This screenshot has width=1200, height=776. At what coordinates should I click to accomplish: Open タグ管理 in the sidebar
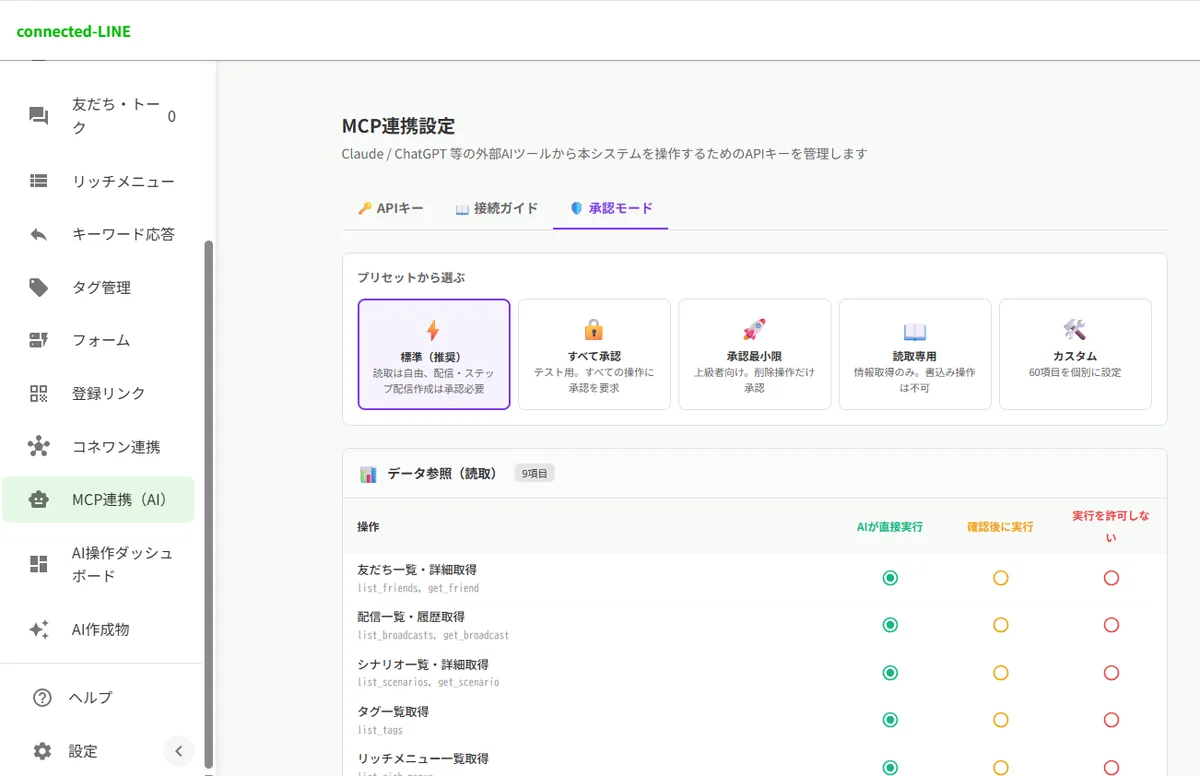tap(98, 287)
